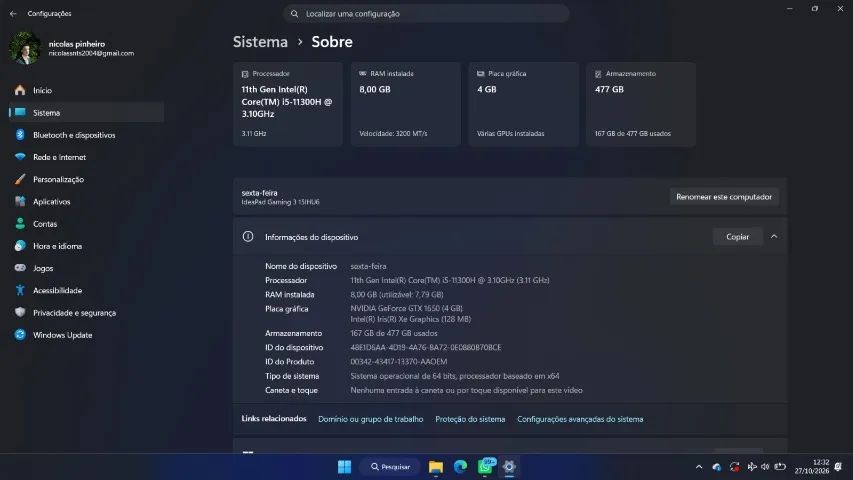Image resolution: width=853 pixels, height=480 pixels.
Task: Click the Caneta e toque value text
Action: click(x=466, y=390)
